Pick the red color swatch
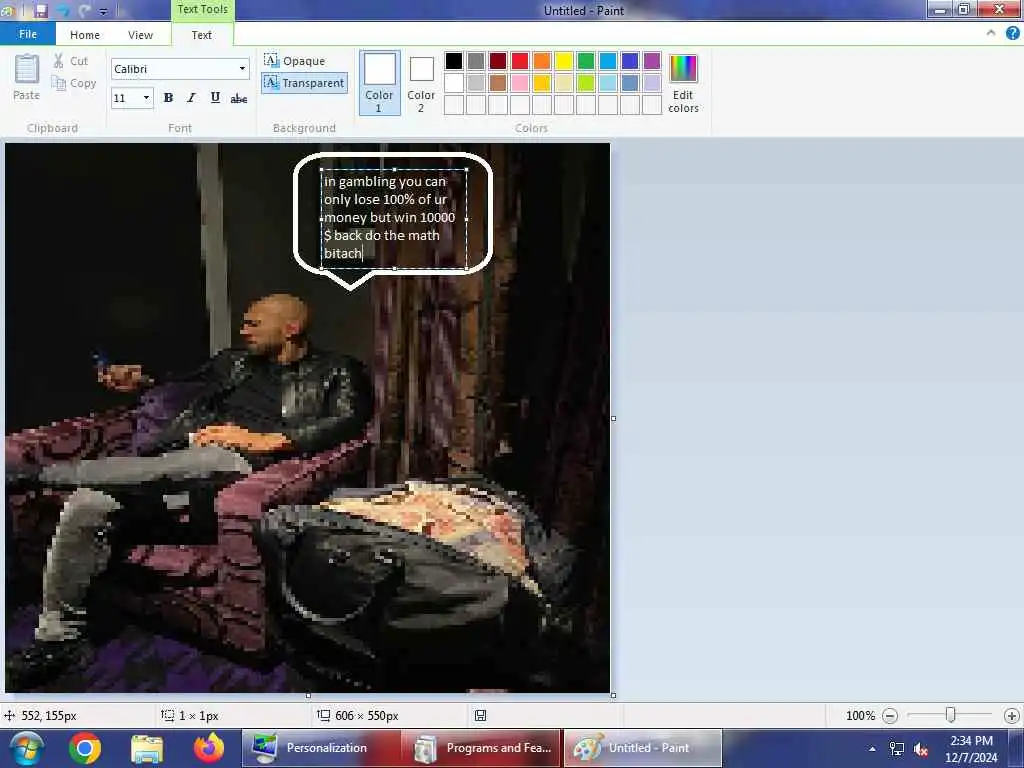 520,61
